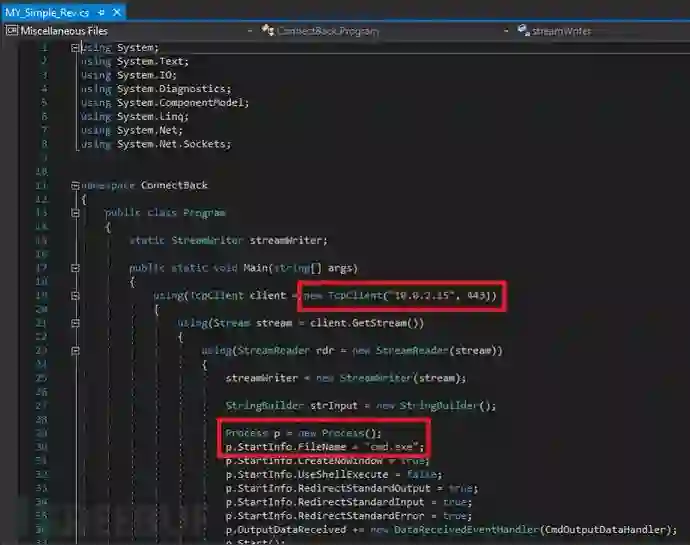690x545 pixels.
Task: Click the 'System.IO' using line
Action: (x=128, y=75)
